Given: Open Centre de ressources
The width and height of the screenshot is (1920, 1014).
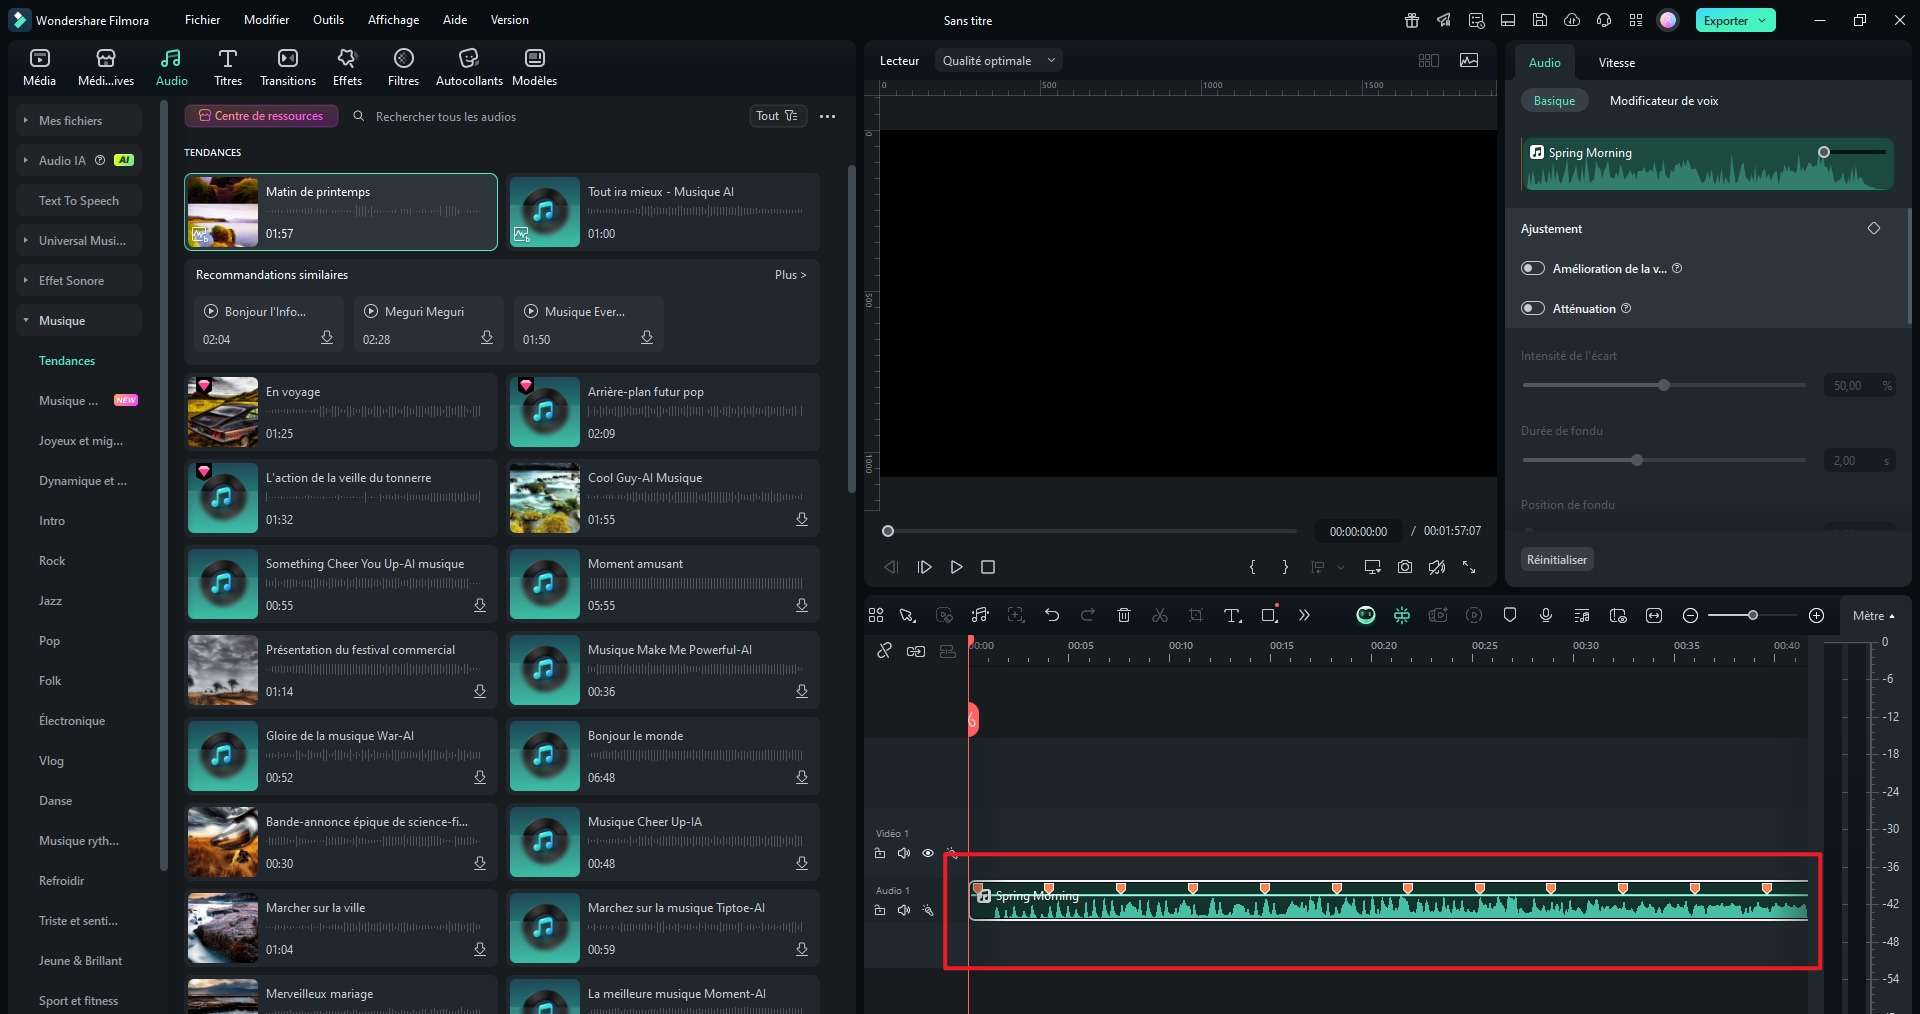Looking at the screenshot, I should tap(261, 116).
